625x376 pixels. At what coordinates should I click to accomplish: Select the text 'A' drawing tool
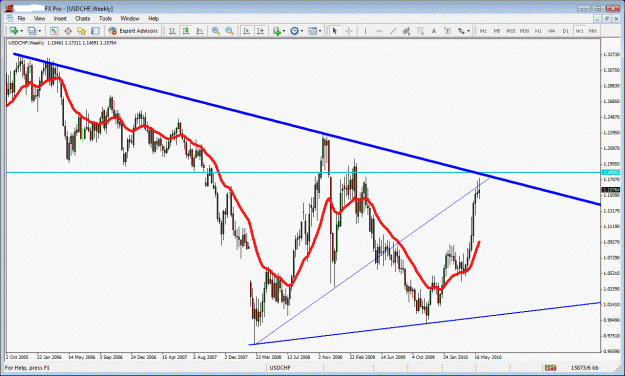[434, 31]
